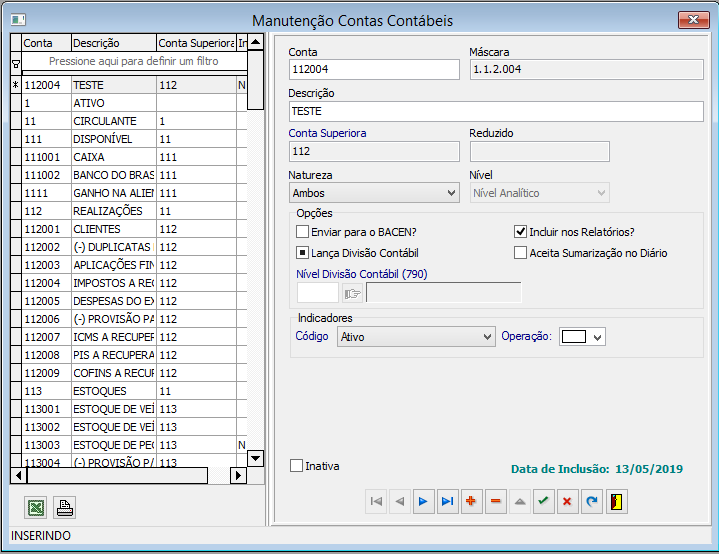Confirm with the green checkmark button
This screenshot has height=554, width=719.
click(x=543, y=502)
